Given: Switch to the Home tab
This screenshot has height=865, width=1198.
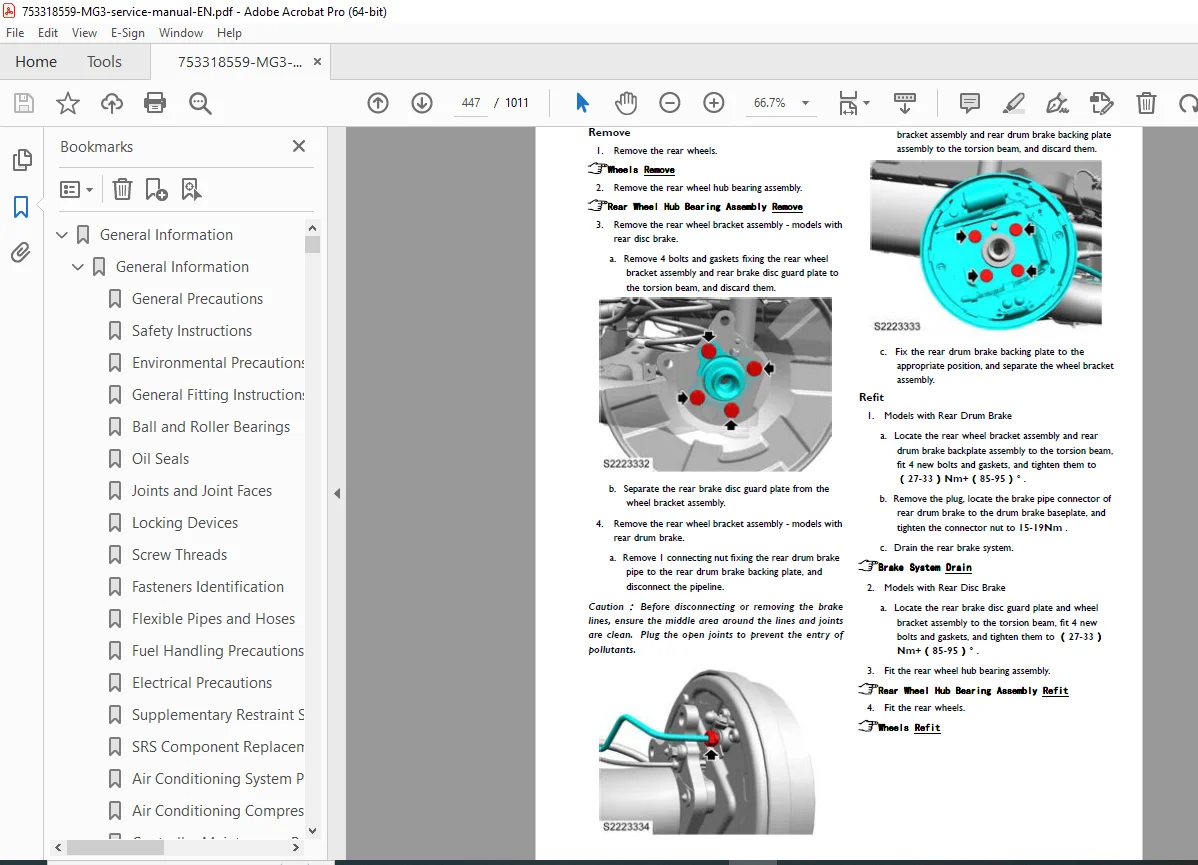Looking at the screenshot, I should [x=36, y=62].
